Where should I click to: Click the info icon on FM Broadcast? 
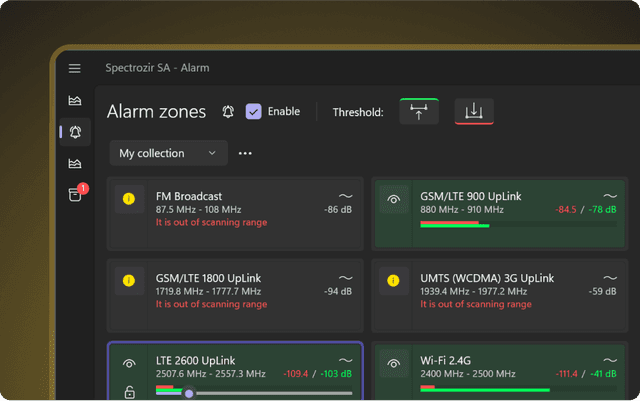128,198
